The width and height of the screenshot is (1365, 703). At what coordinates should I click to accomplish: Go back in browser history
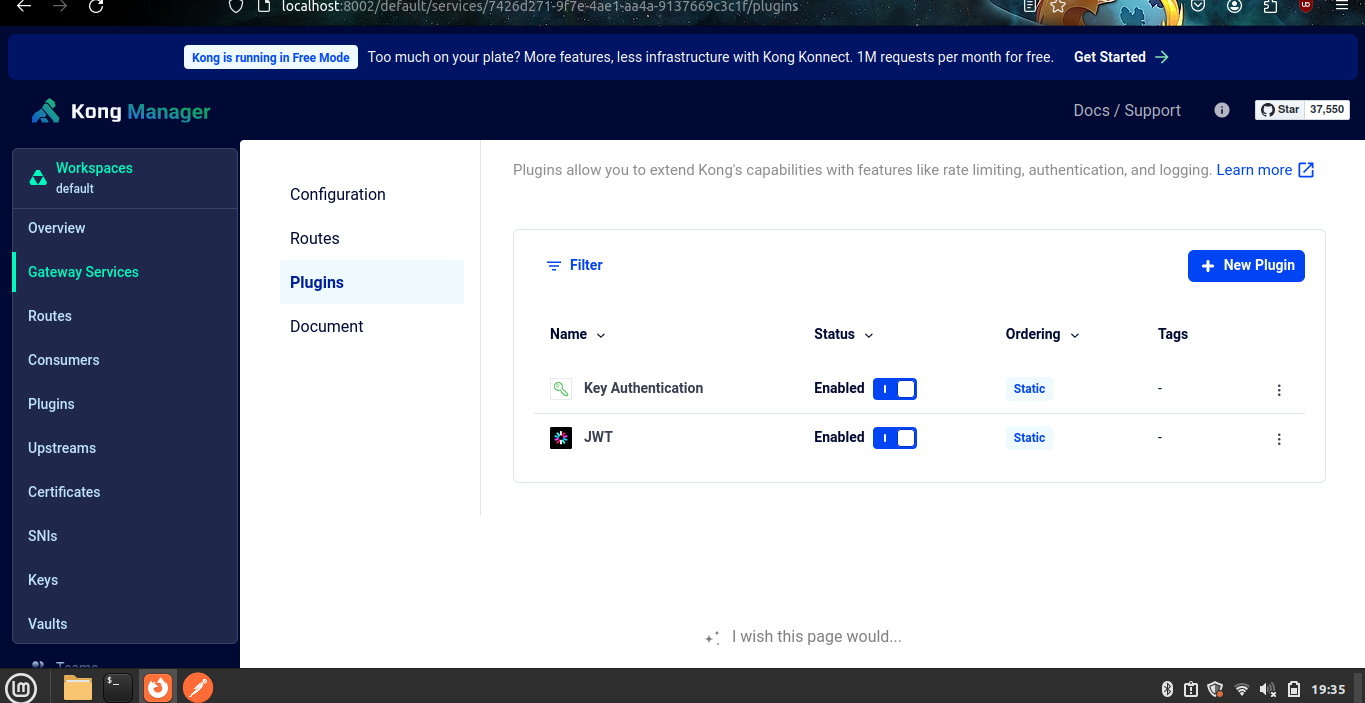(24, 6)
